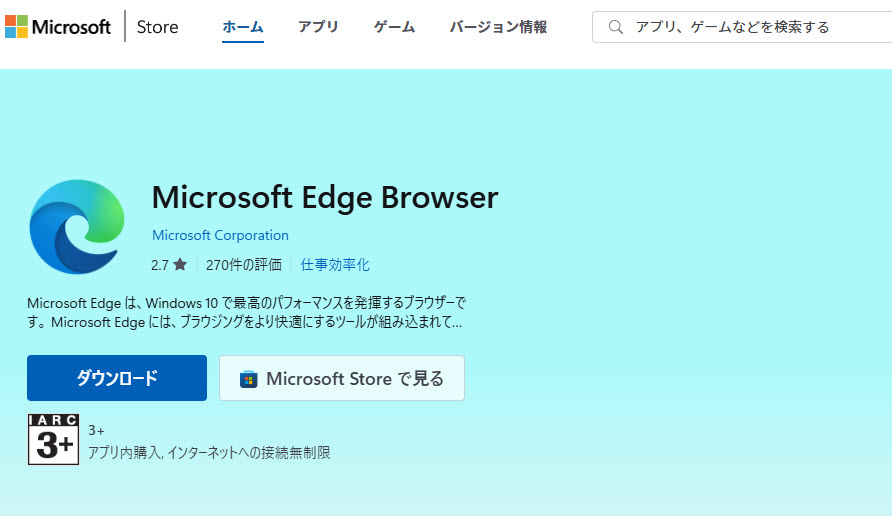Click the アプリ内購入 rating details text
892x516 pixels.
coord(208,452)
